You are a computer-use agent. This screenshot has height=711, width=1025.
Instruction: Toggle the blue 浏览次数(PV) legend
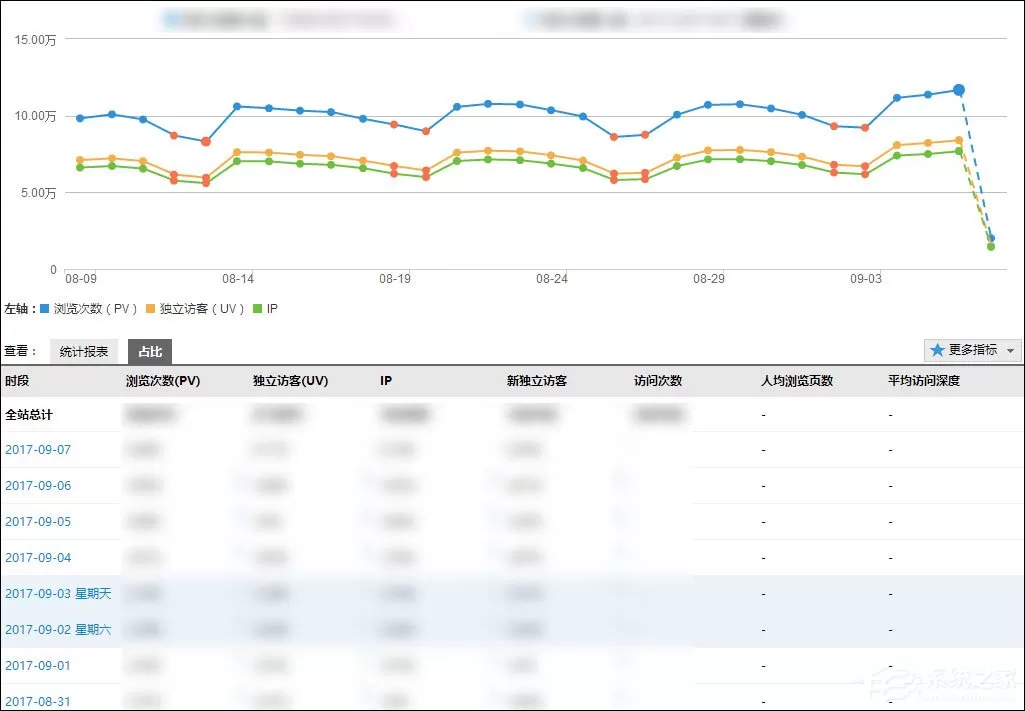point(89,309)
